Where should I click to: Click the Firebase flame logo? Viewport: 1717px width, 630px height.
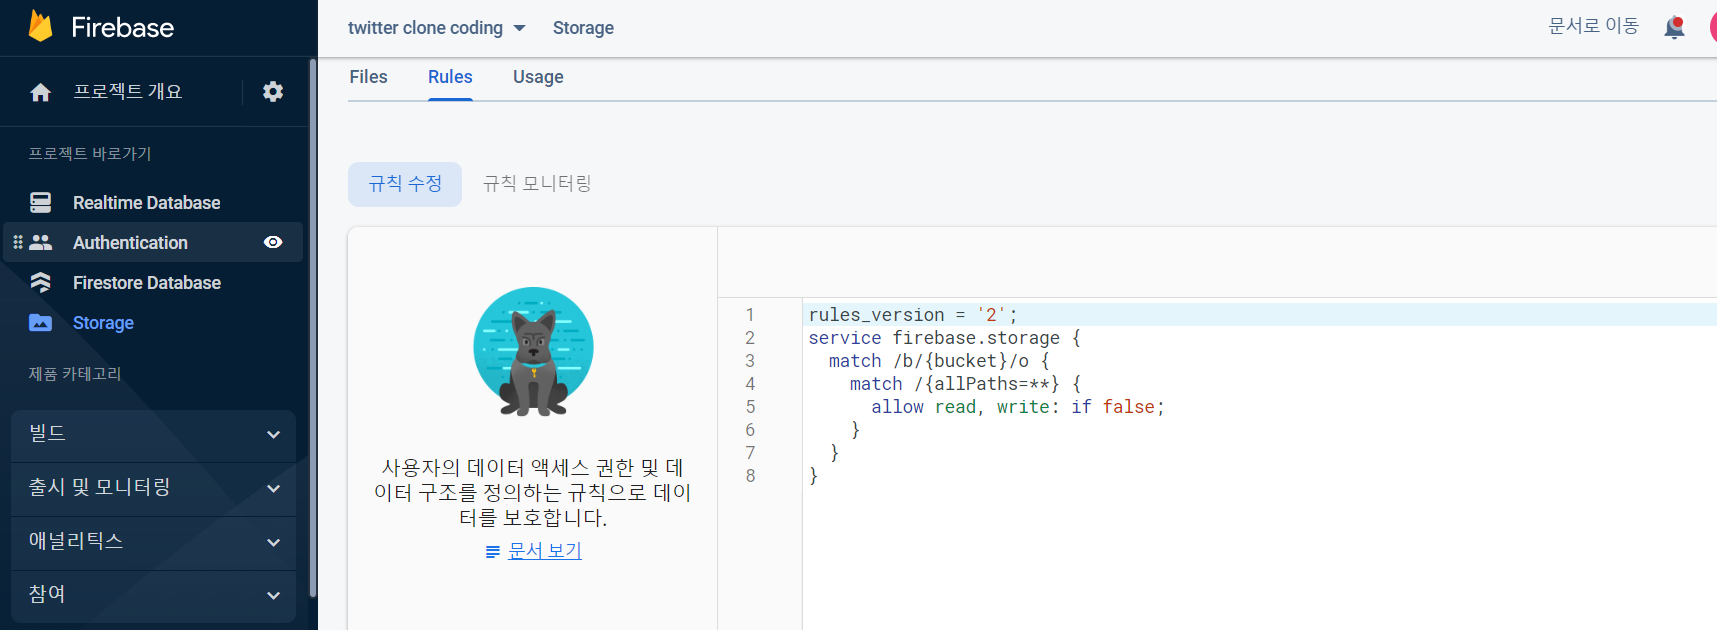click(40, 26)
